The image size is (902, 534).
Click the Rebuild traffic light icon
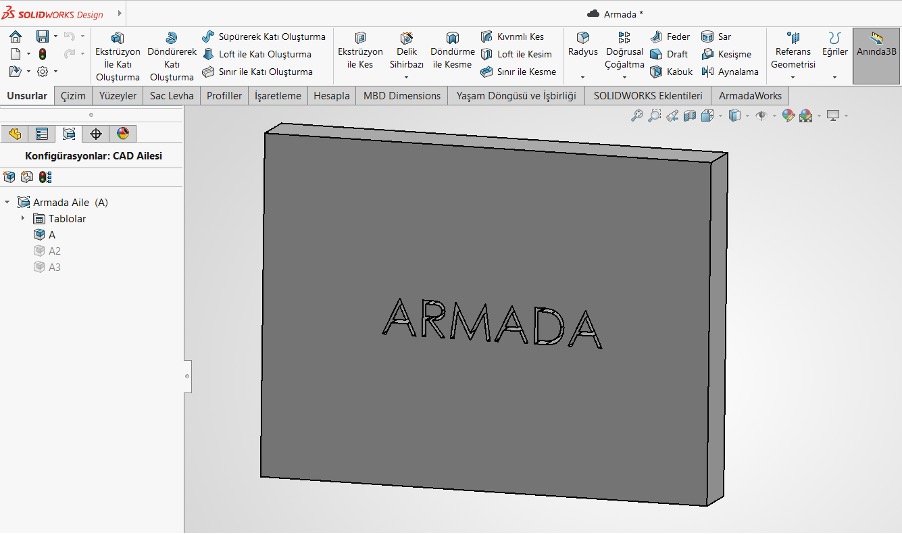pos(42,54)
